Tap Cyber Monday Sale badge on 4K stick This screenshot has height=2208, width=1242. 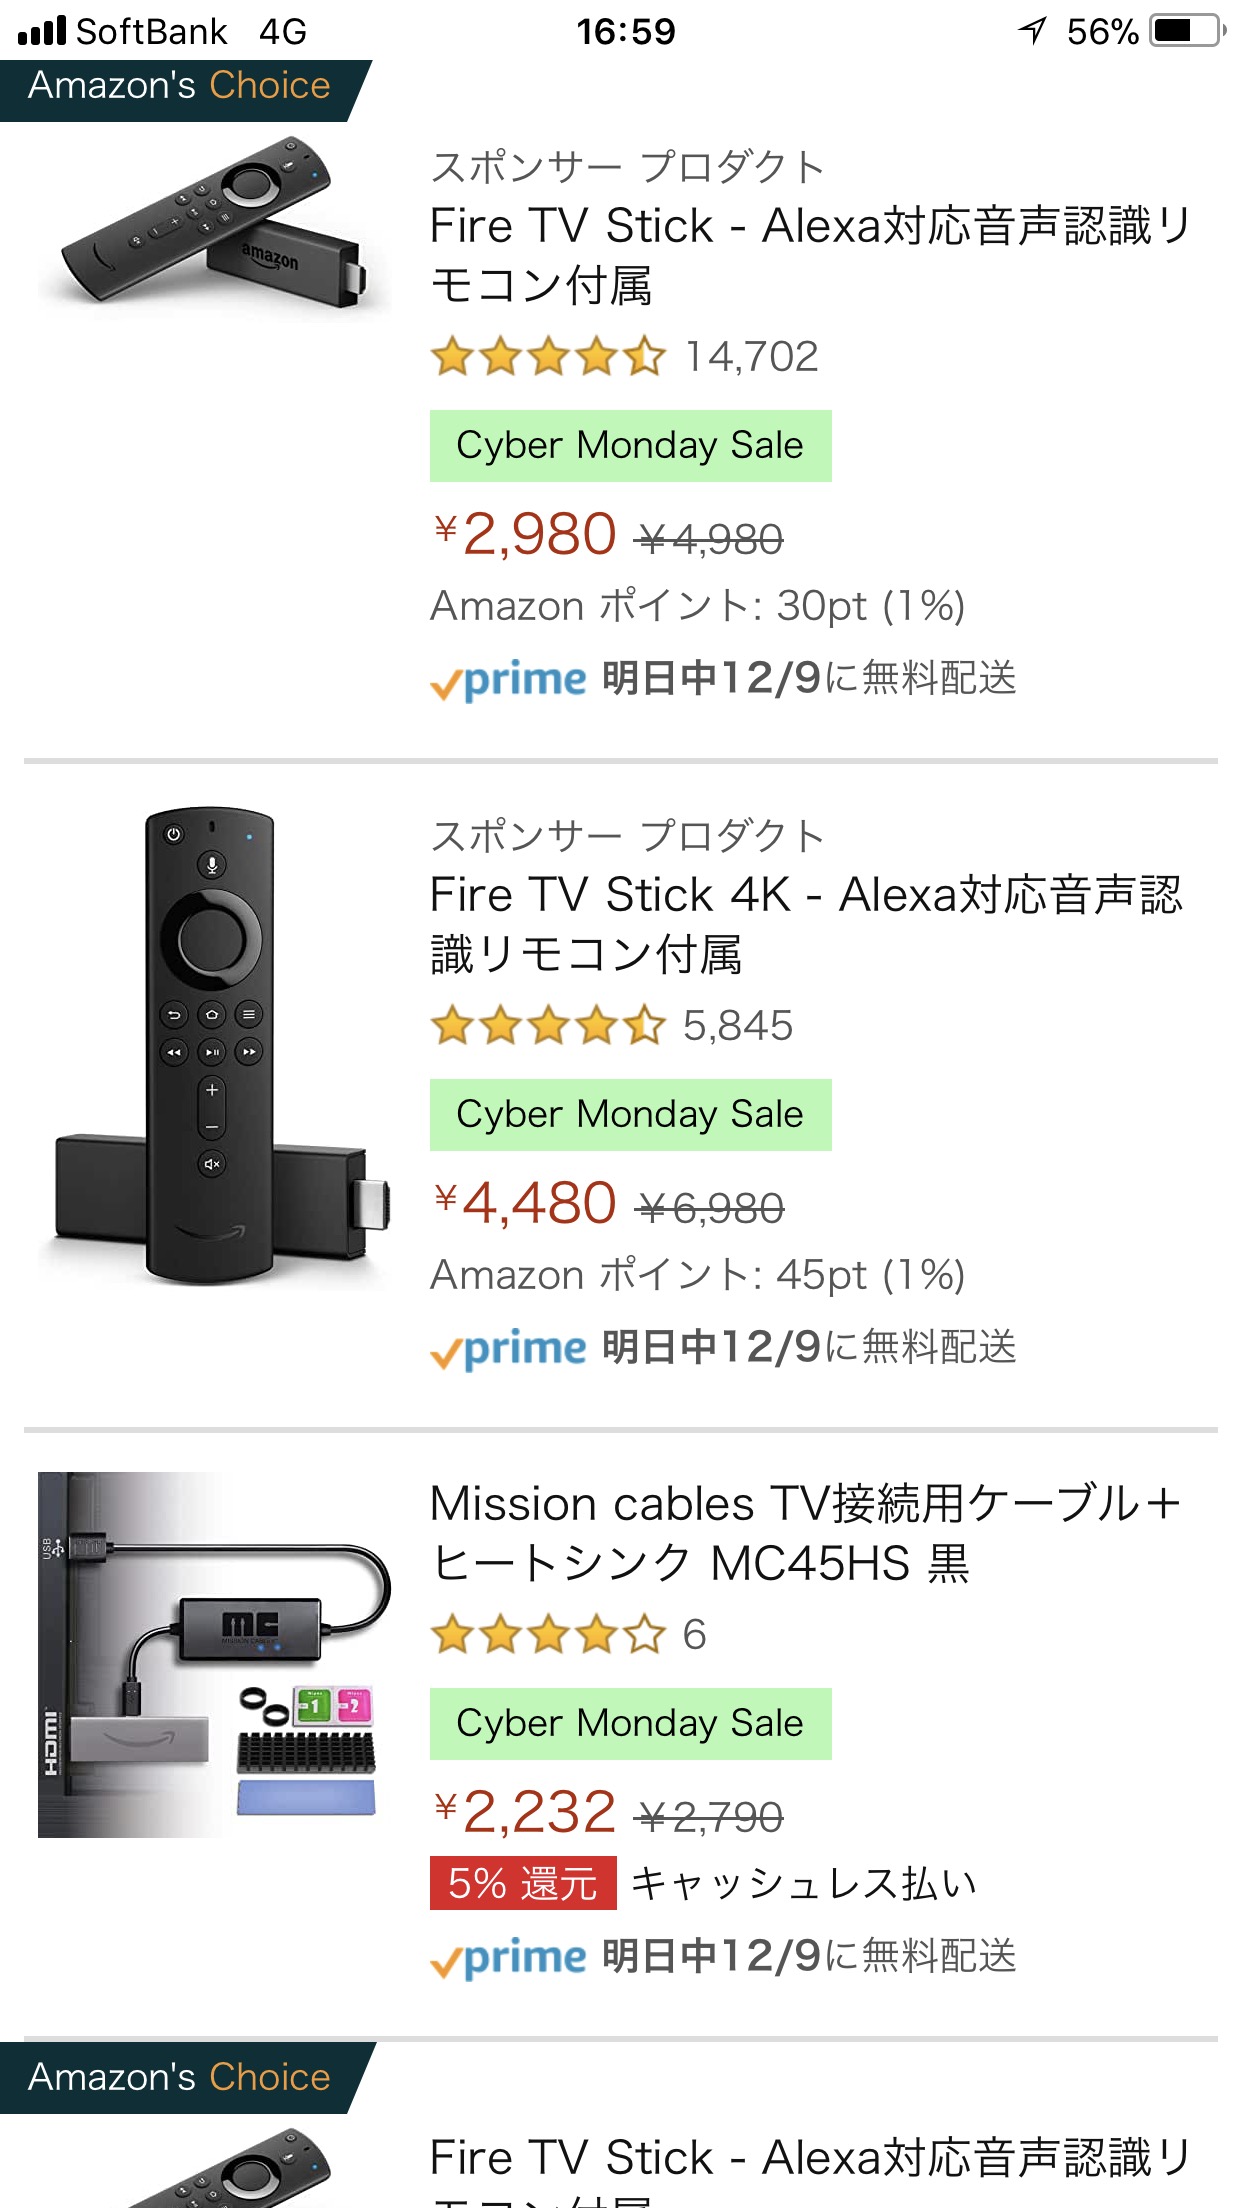pyautogui.click(x=630, y=1115)
